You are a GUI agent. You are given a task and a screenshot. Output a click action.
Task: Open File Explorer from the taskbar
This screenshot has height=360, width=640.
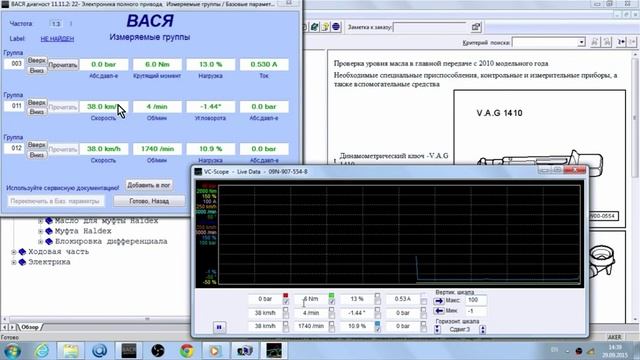pyautogui.click(x=71, y=351)
